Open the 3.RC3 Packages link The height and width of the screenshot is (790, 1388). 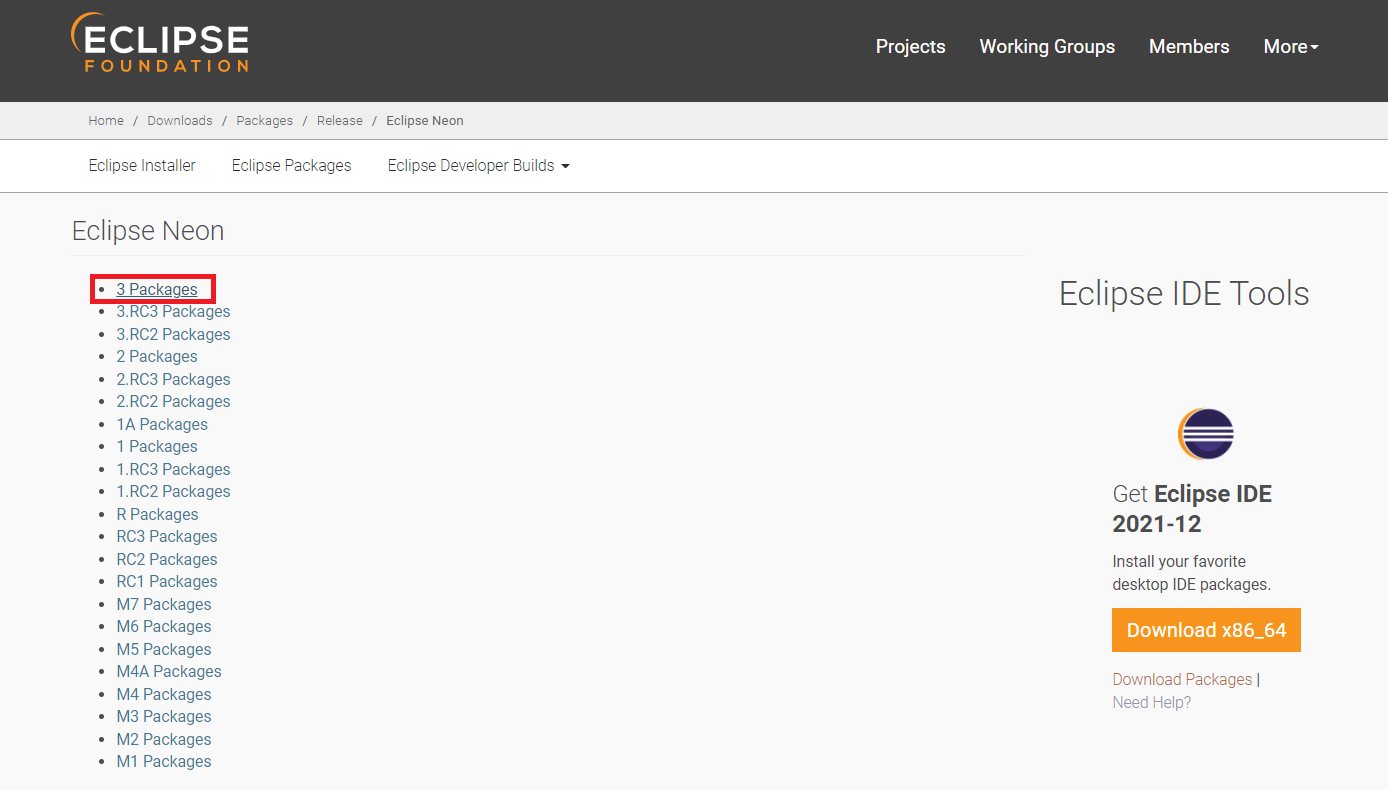tap(173, 312)
